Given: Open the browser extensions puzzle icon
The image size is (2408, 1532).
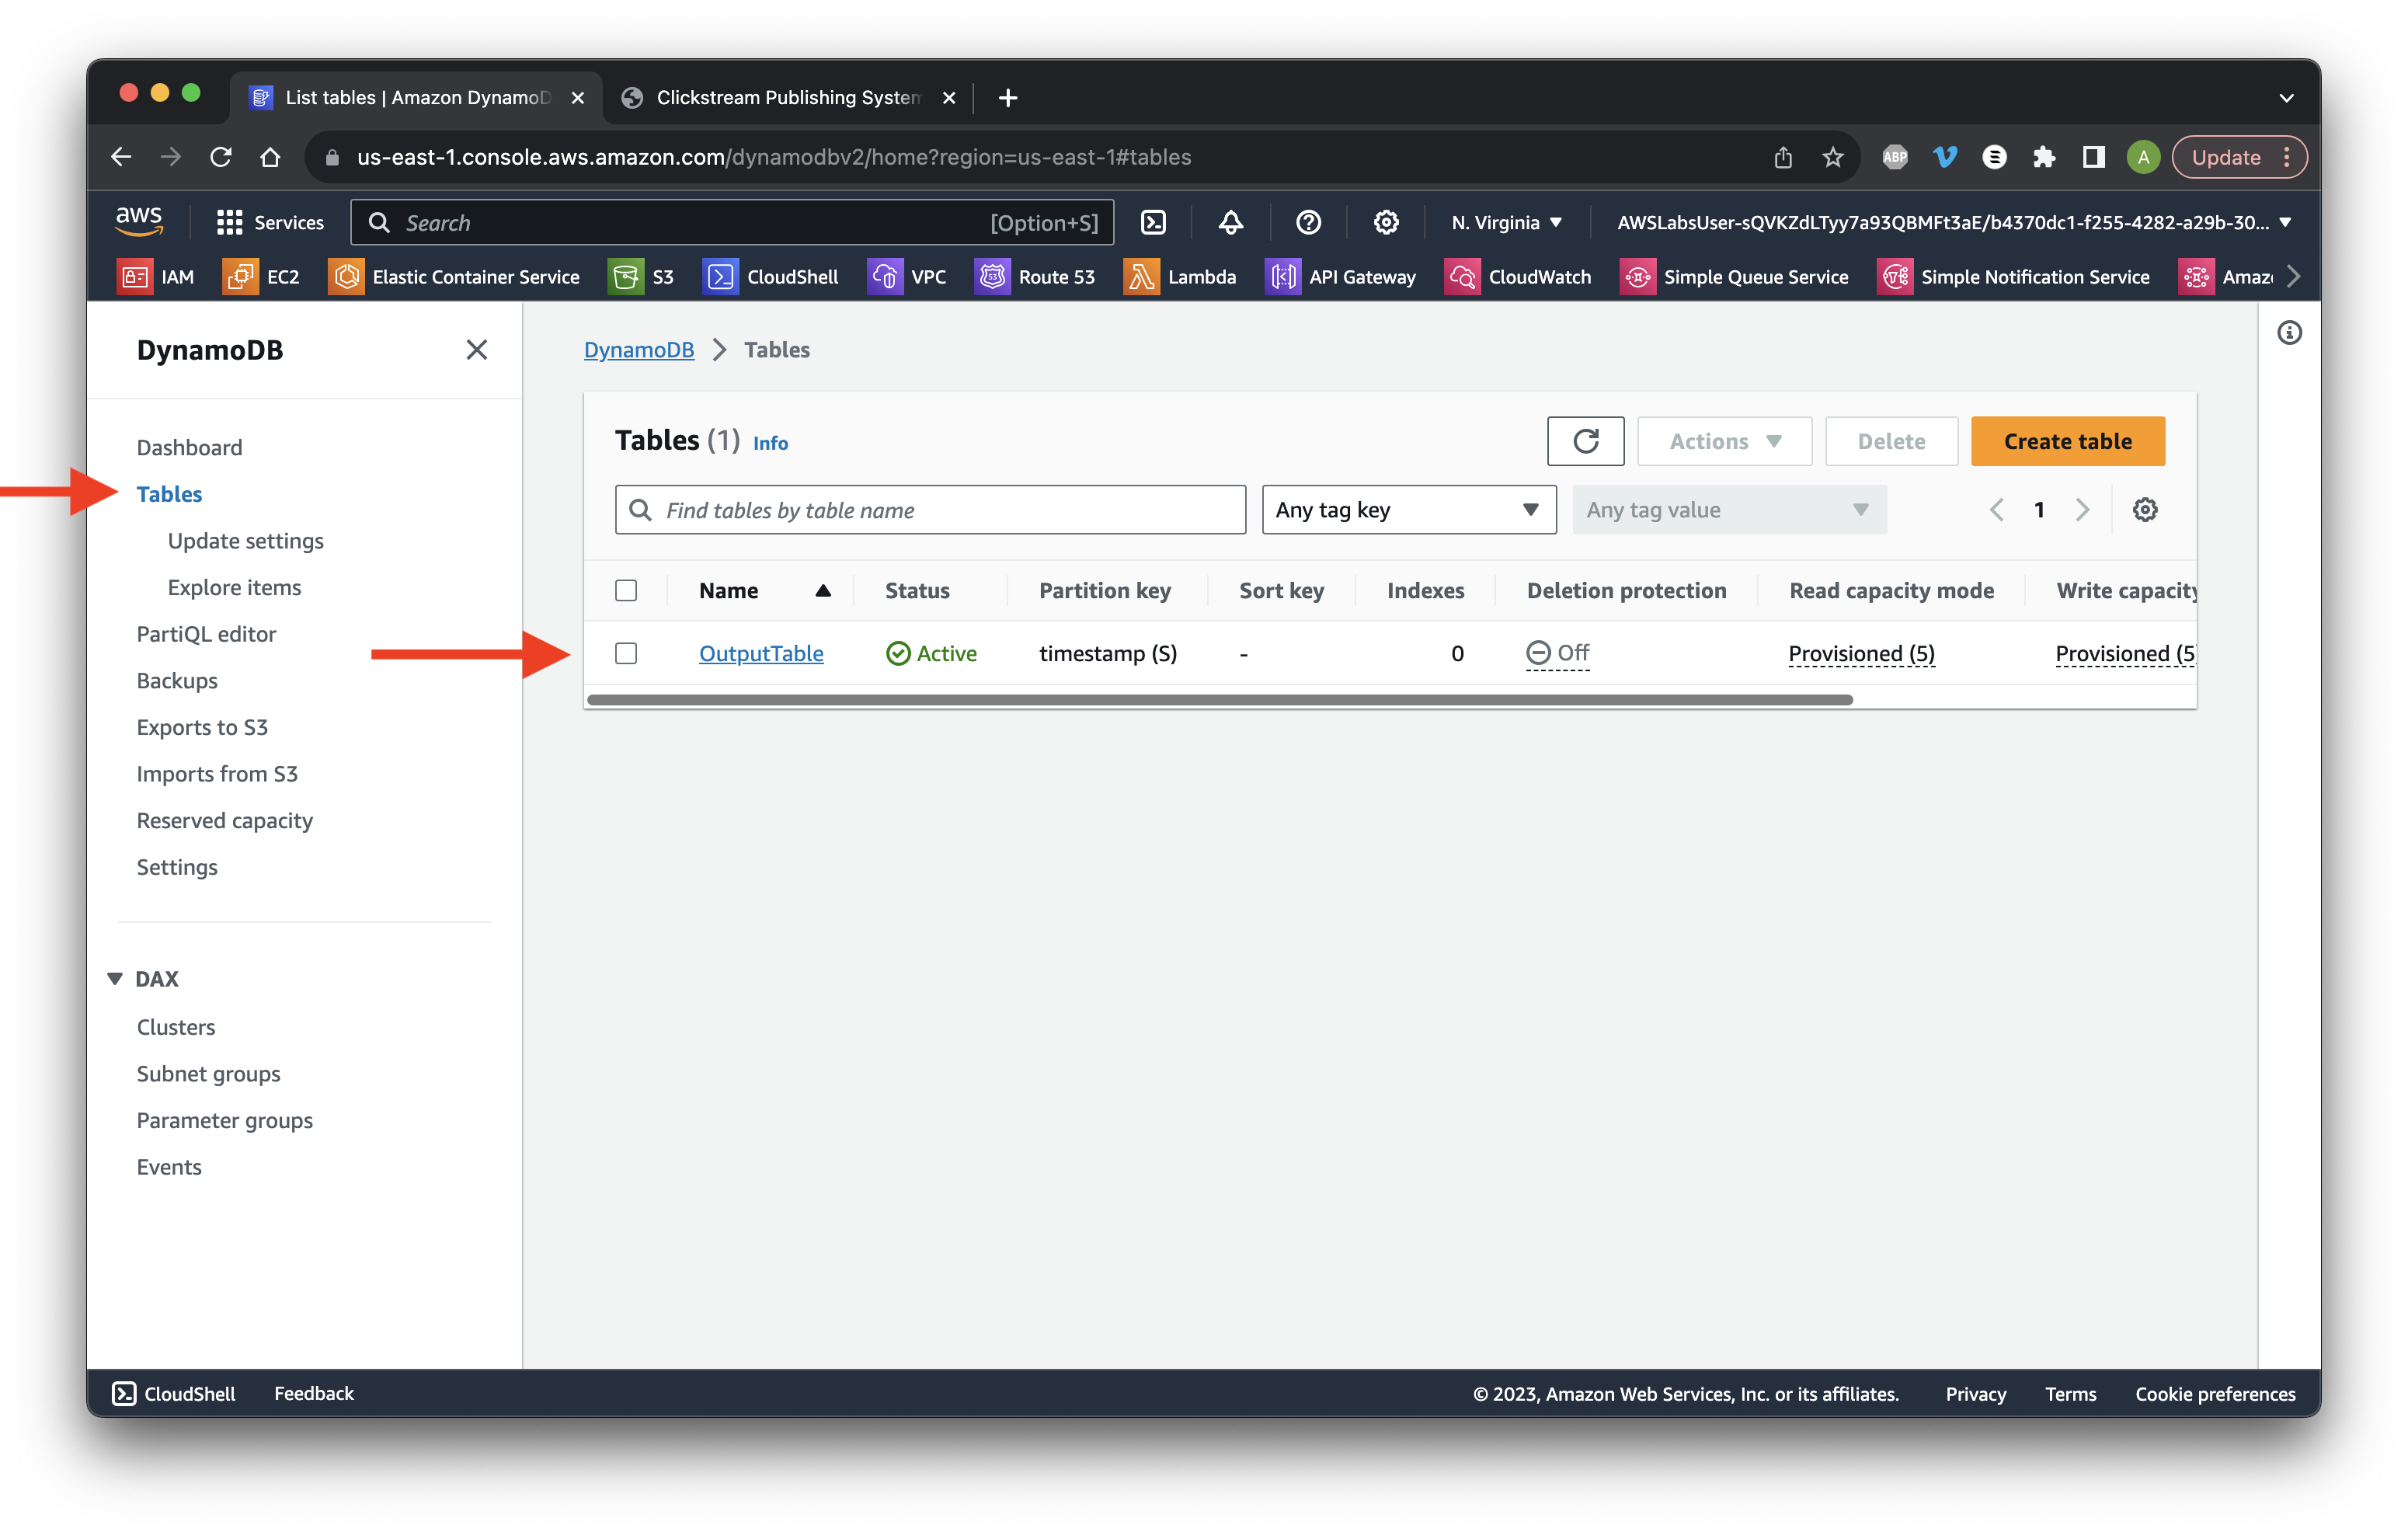Looking at the screenshot, I should click(2043, 157).
